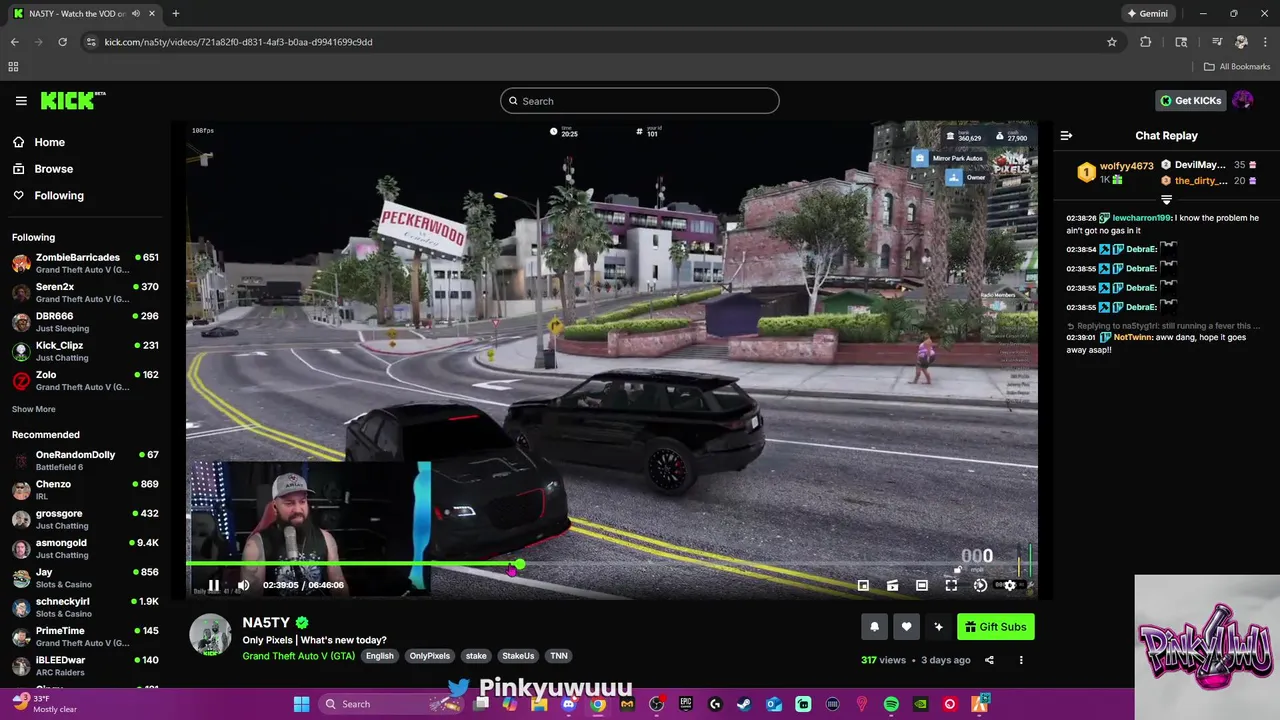Click wolfyy4673 top gifter entry
The image size is (1280, 720).
coord(1114,172)
